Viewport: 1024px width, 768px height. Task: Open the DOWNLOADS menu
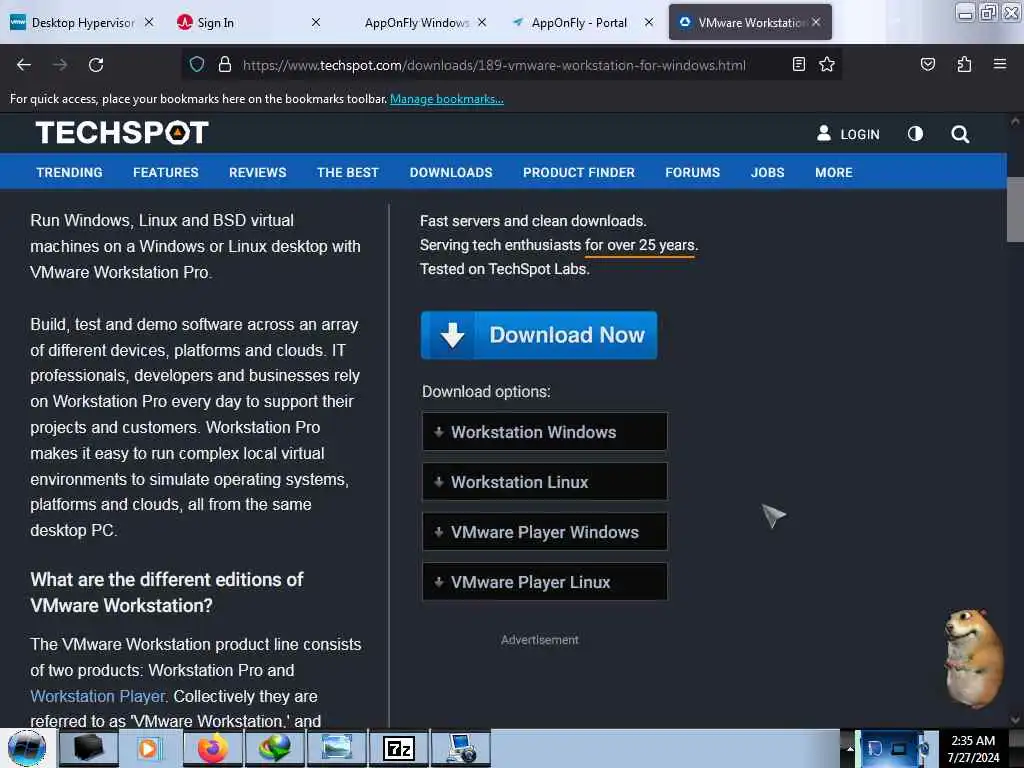pos(451,172)
